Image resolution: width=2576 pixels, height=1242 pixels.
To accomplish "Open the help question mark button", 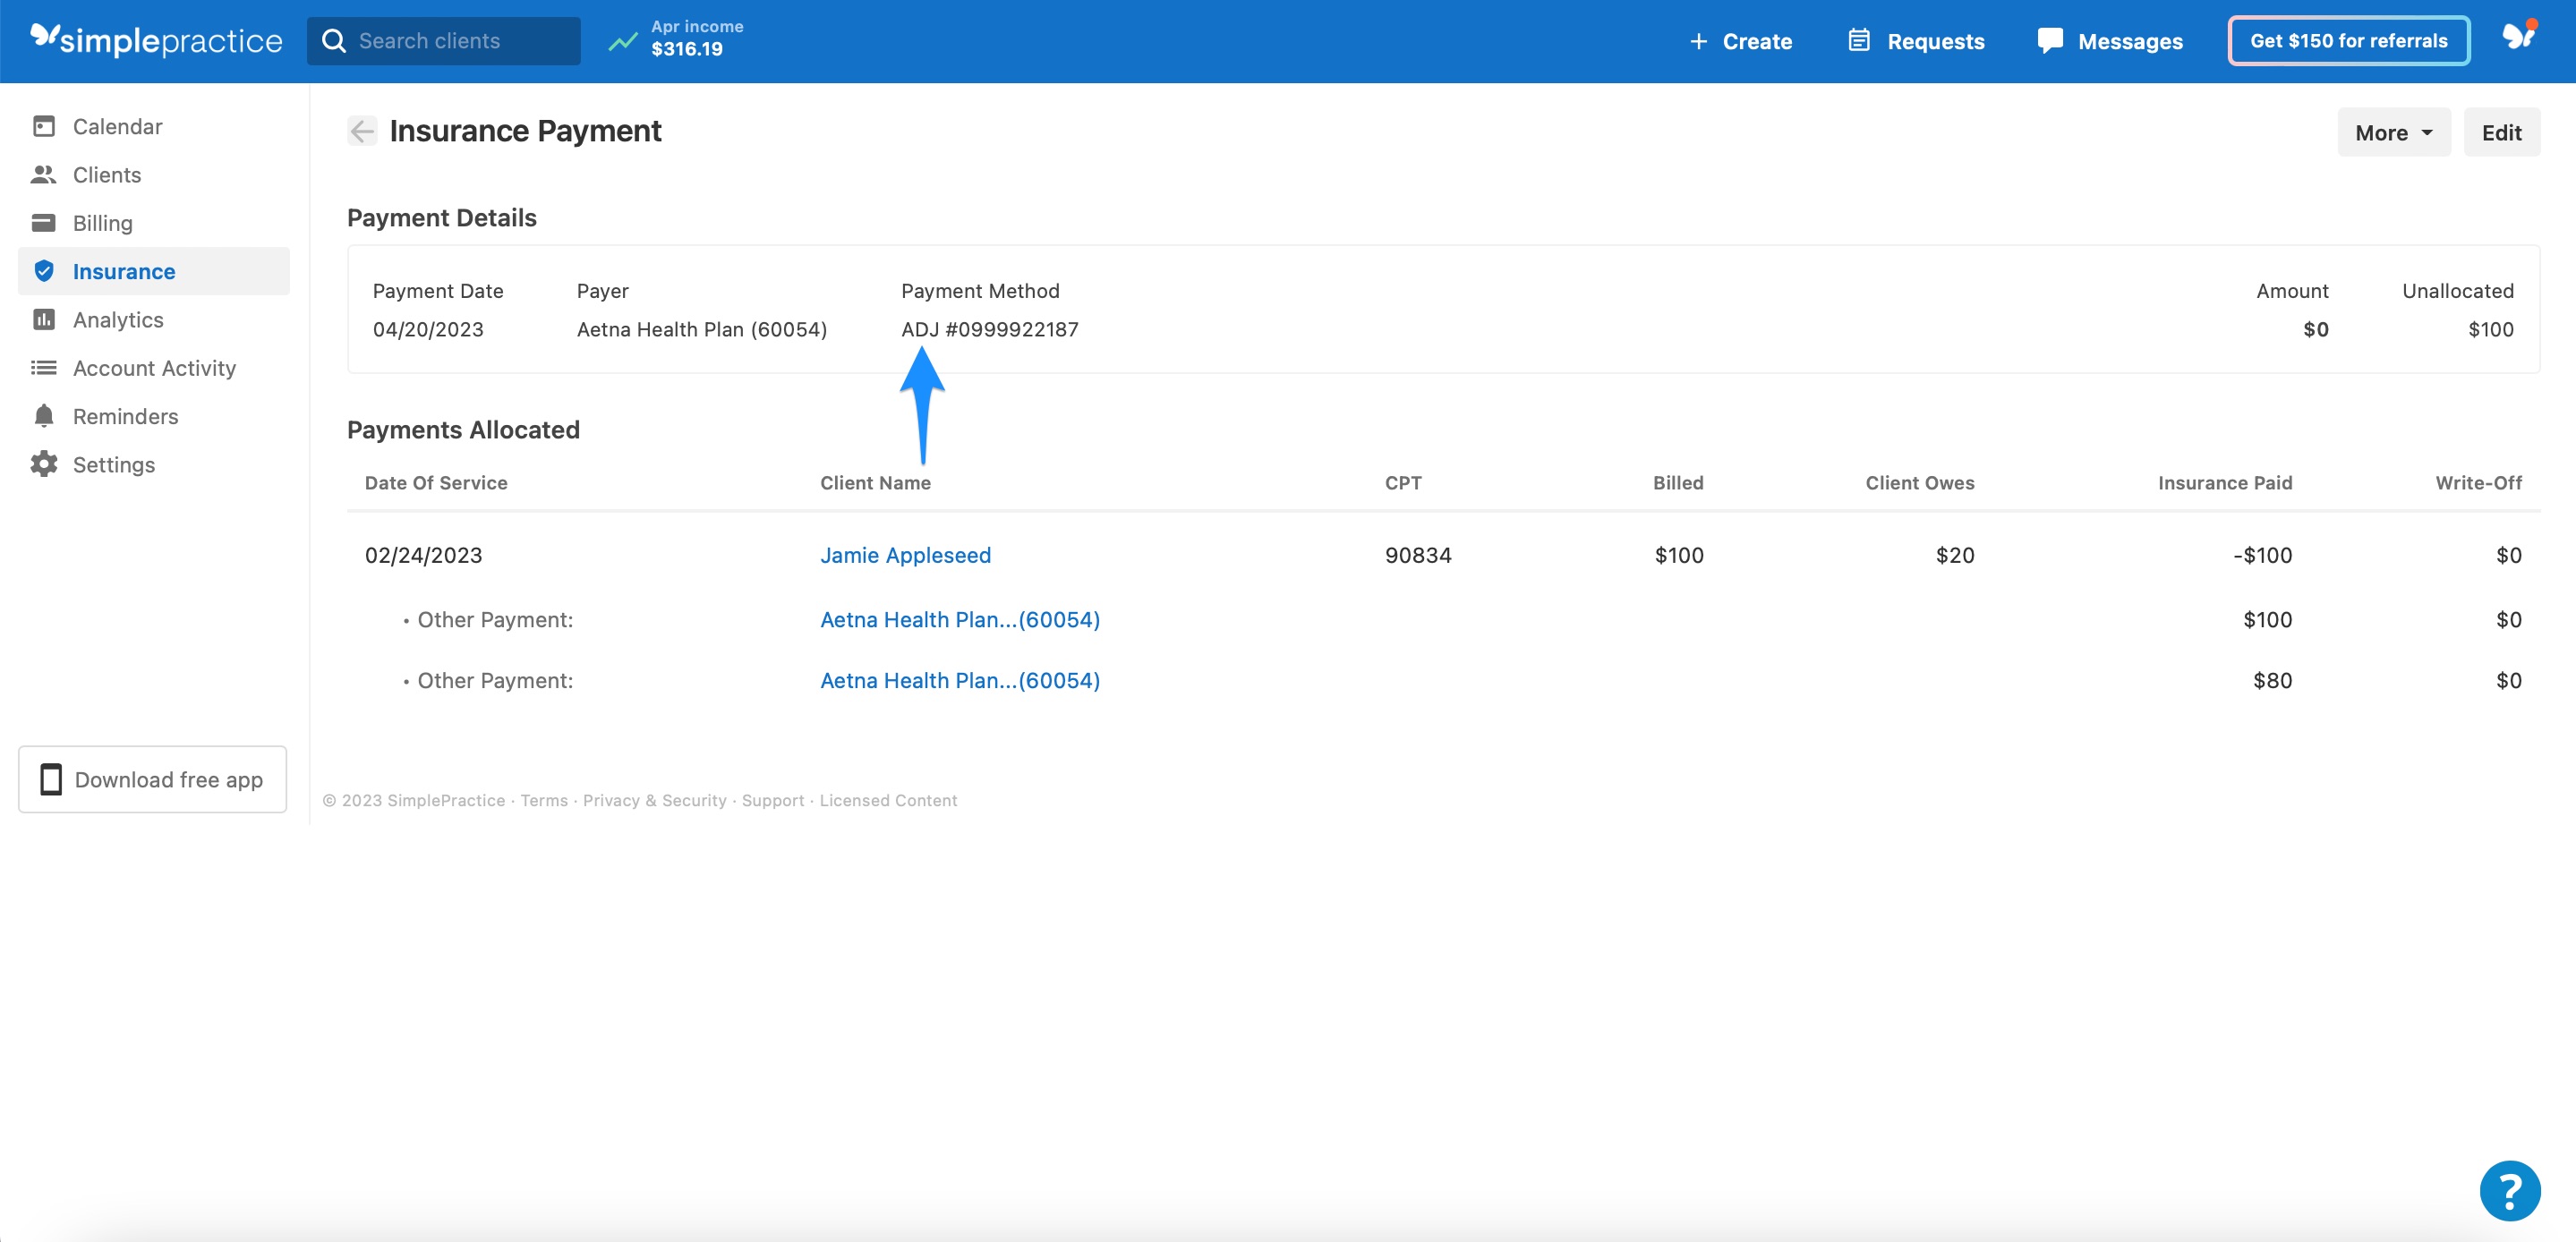I will pos(2509,1190).
